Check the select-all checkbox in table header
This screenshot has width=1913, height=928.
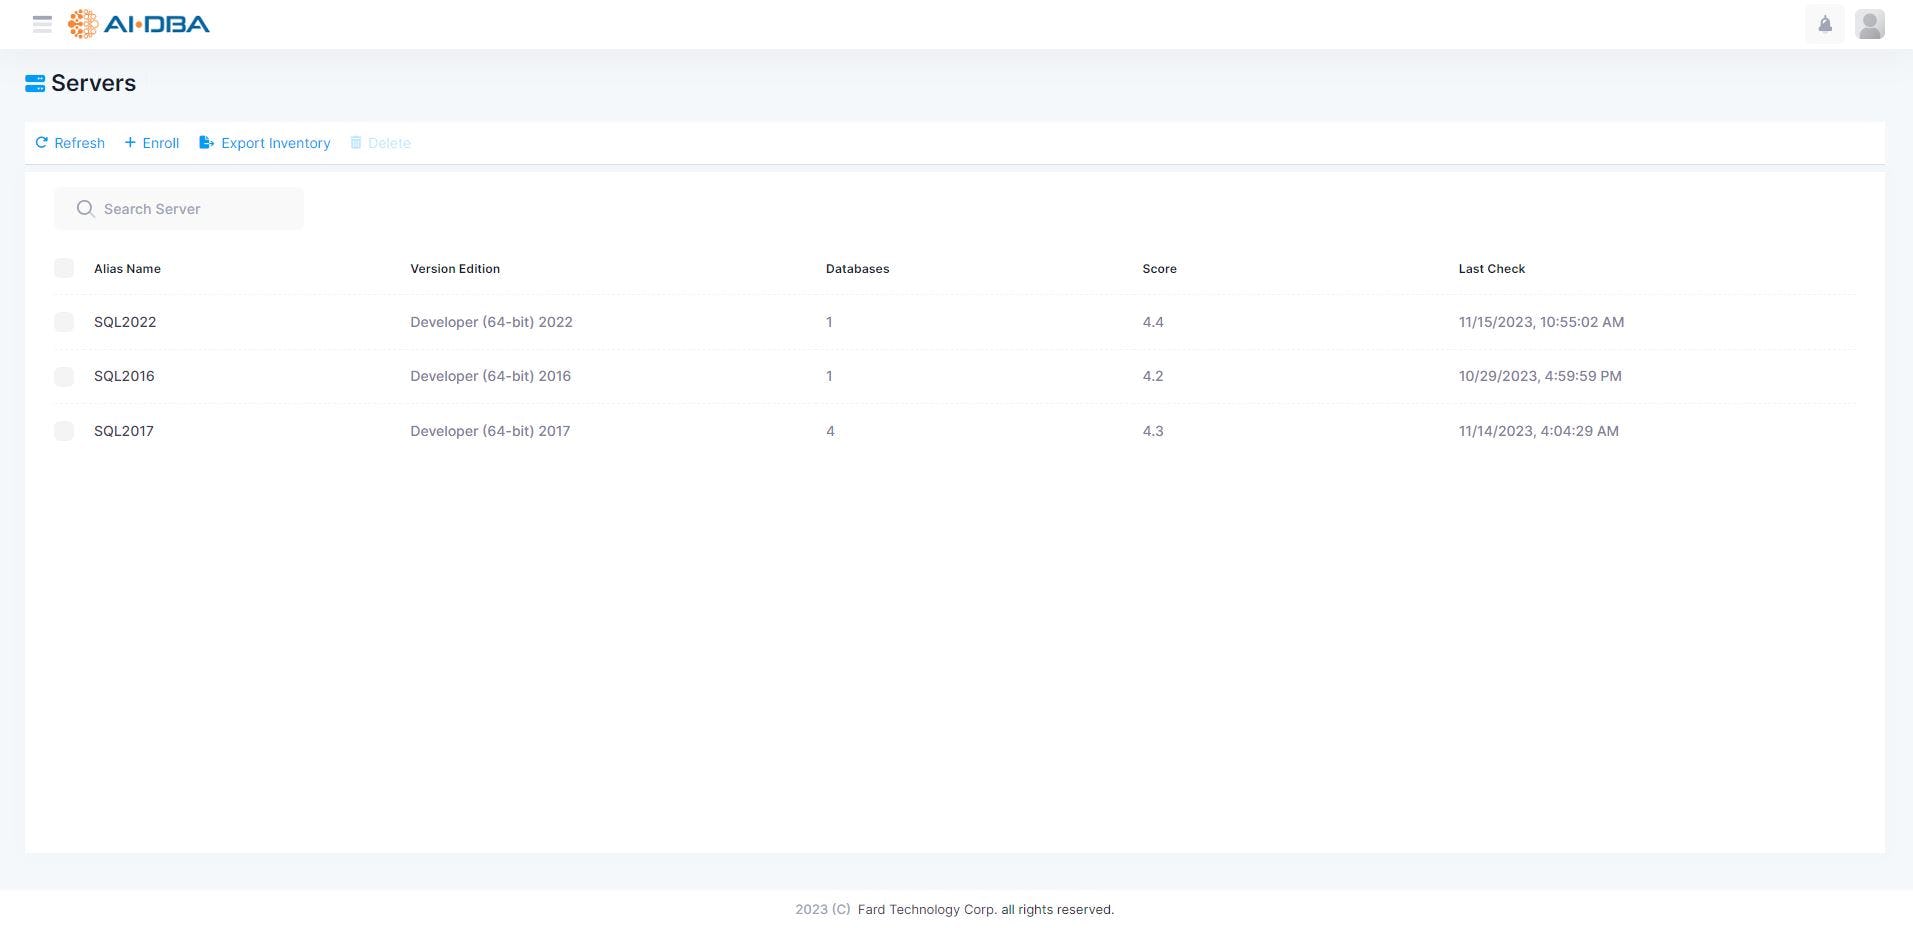click(64, 268)
